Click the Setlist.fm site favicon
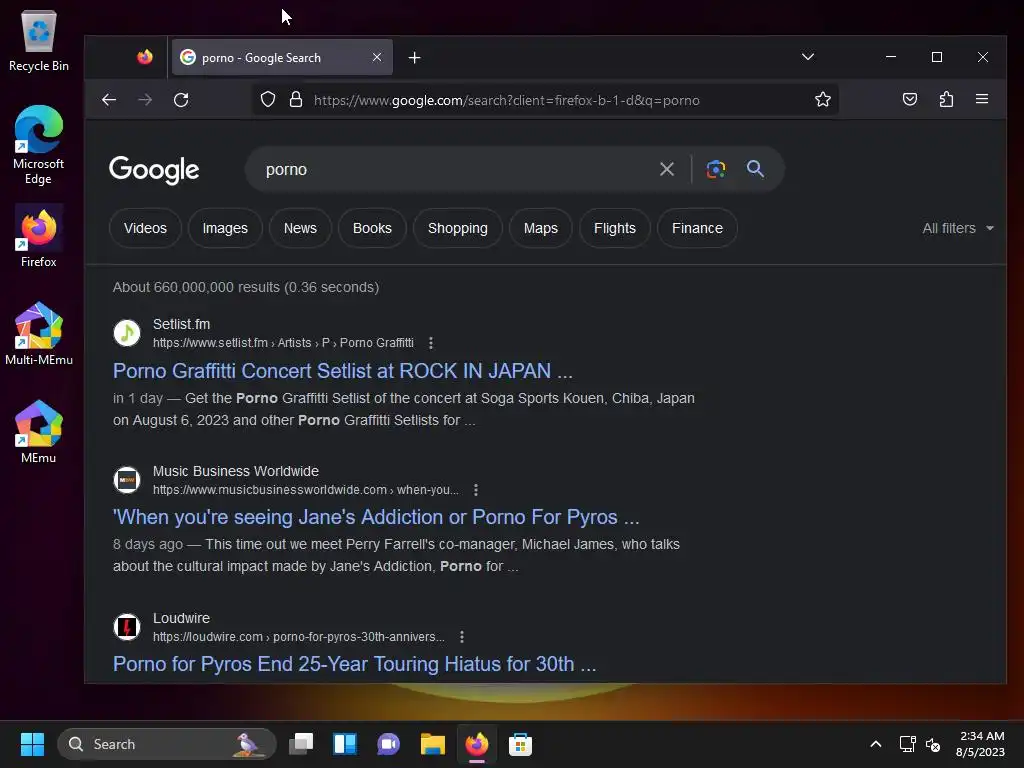The image size is (1024, 768). (127, 333)
